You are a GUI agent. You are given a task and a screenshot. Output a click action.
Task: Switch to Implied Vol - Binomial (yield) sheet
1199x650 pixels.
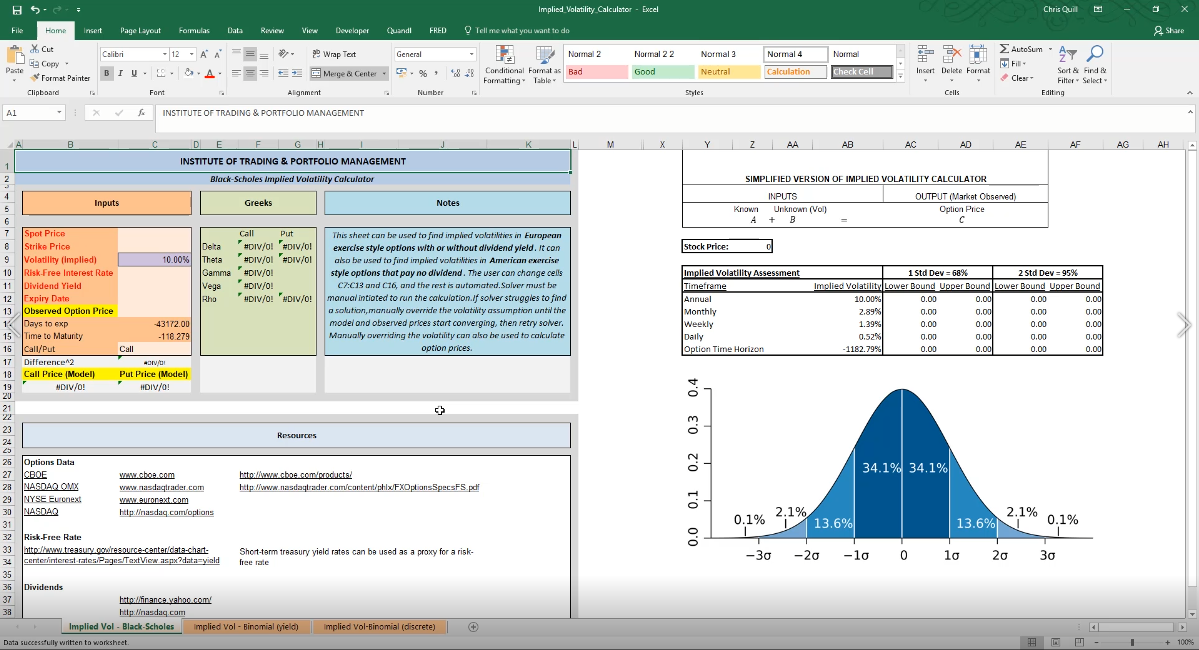tap(246, 627)
